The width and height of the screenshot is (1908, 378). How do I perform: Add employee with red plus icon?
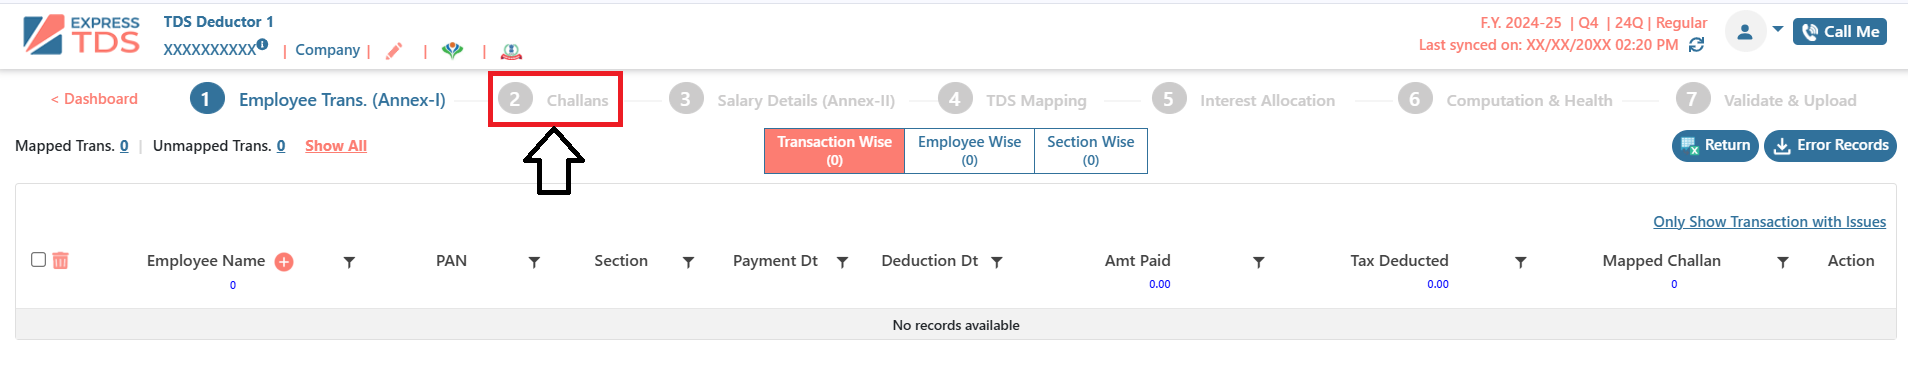[x=284, y=262]
